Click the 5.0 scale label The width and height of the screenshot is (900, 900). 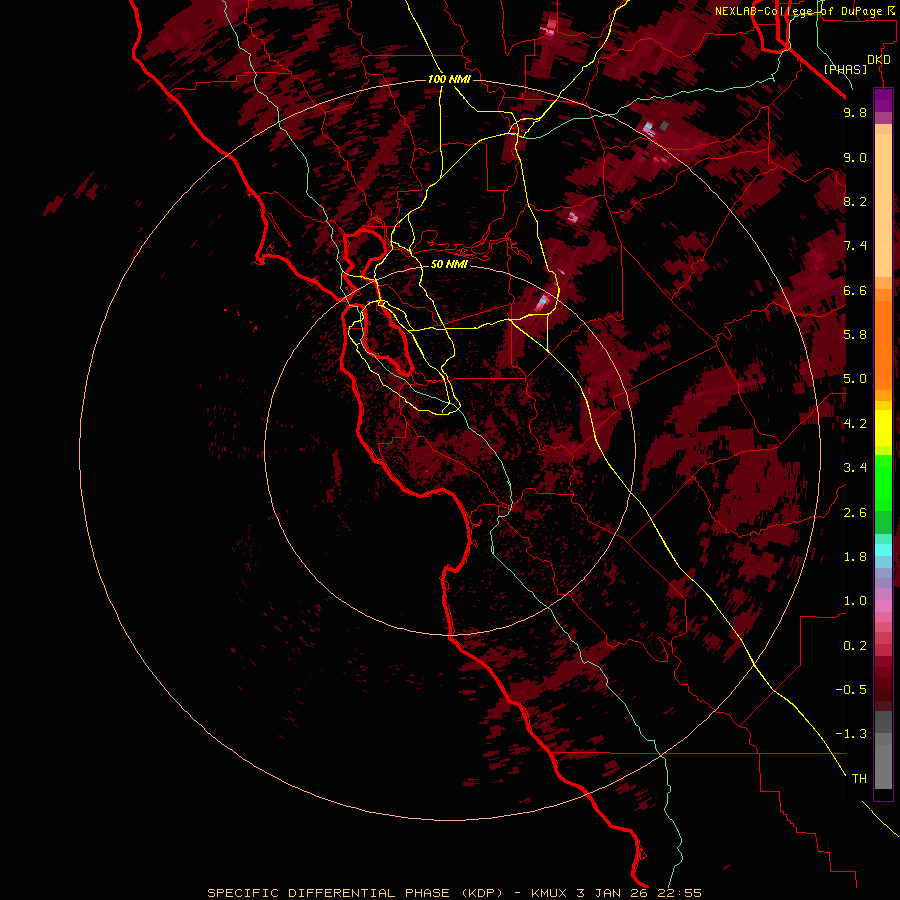(855, 379)
